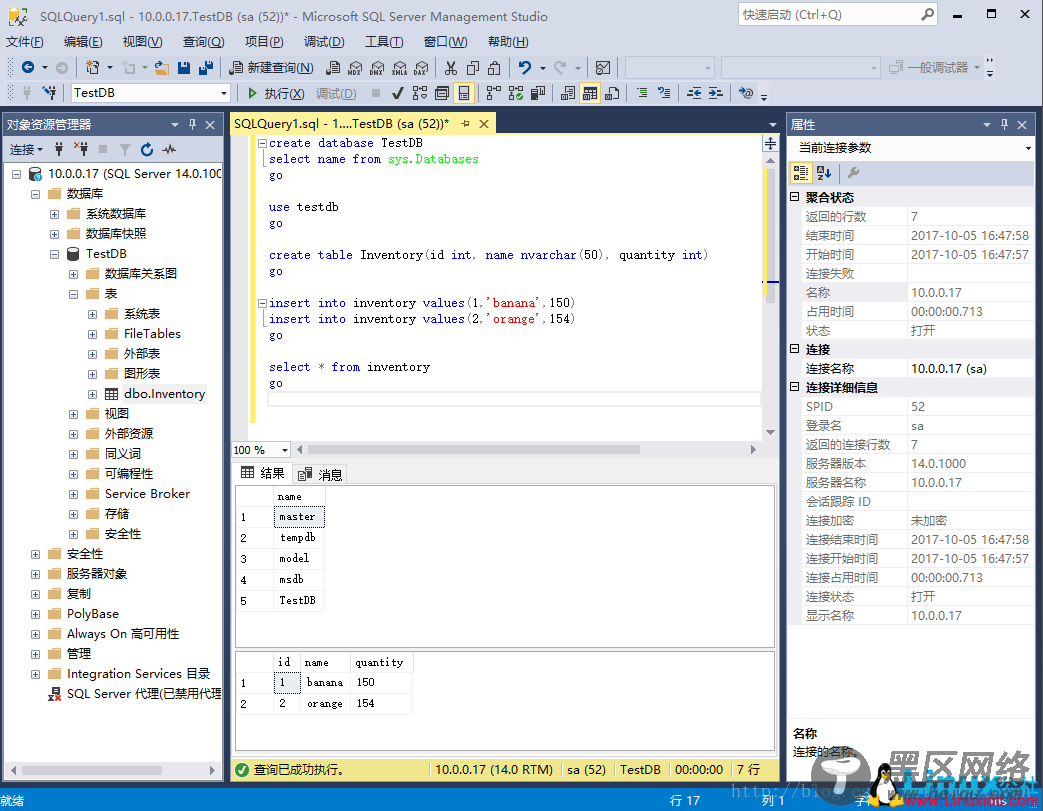Click the undo arrow icon
Image resolution: width=1043 pixels, height=811 pixels.
[525, 67]
